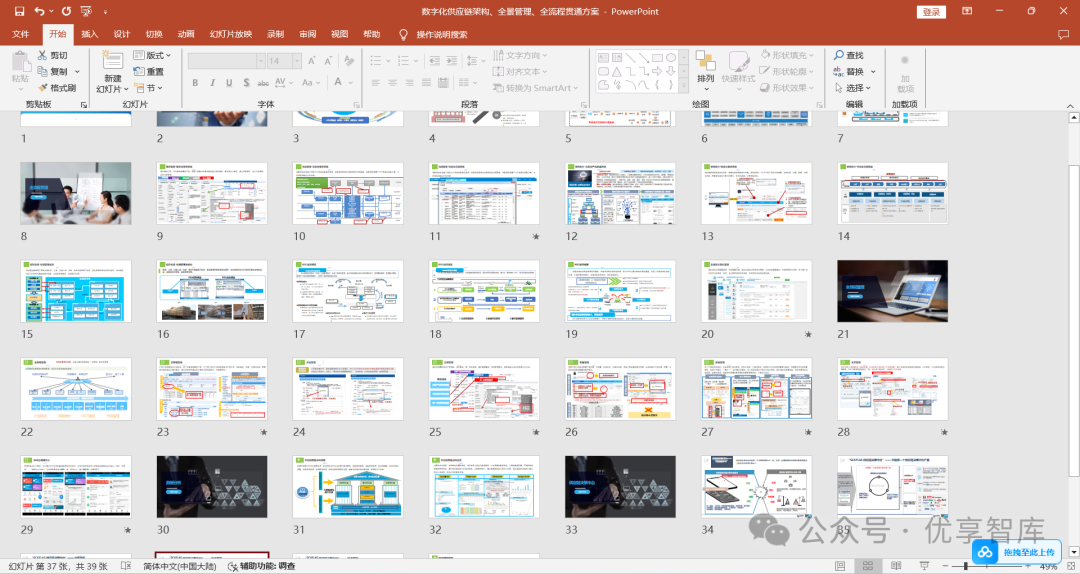Open the Shape Fill (形状填充) dropdown
This screenshot has height=574, width=1080.
(x=789, y=54)
